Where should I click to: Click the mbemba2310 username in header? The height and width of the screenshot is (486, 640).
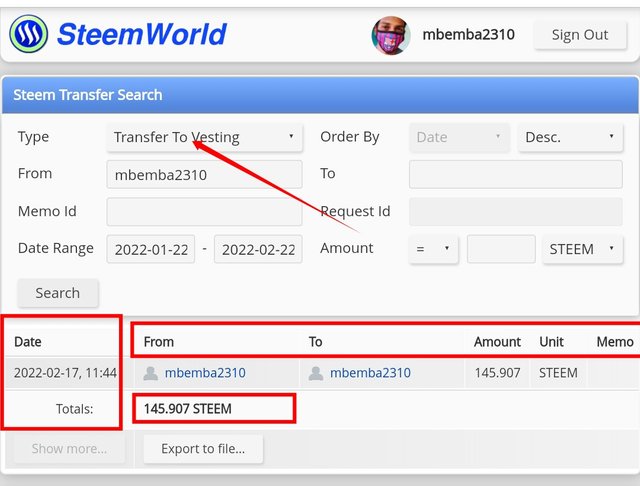pos(469,35)
